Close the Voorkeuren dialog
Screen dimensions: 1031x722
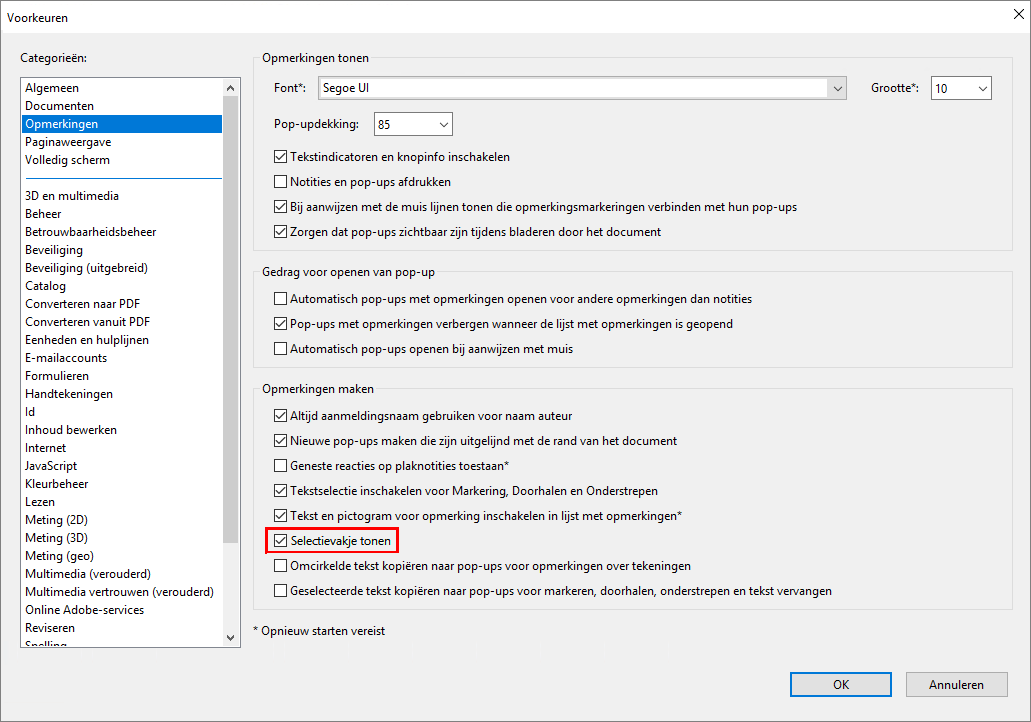point(1019,14)
